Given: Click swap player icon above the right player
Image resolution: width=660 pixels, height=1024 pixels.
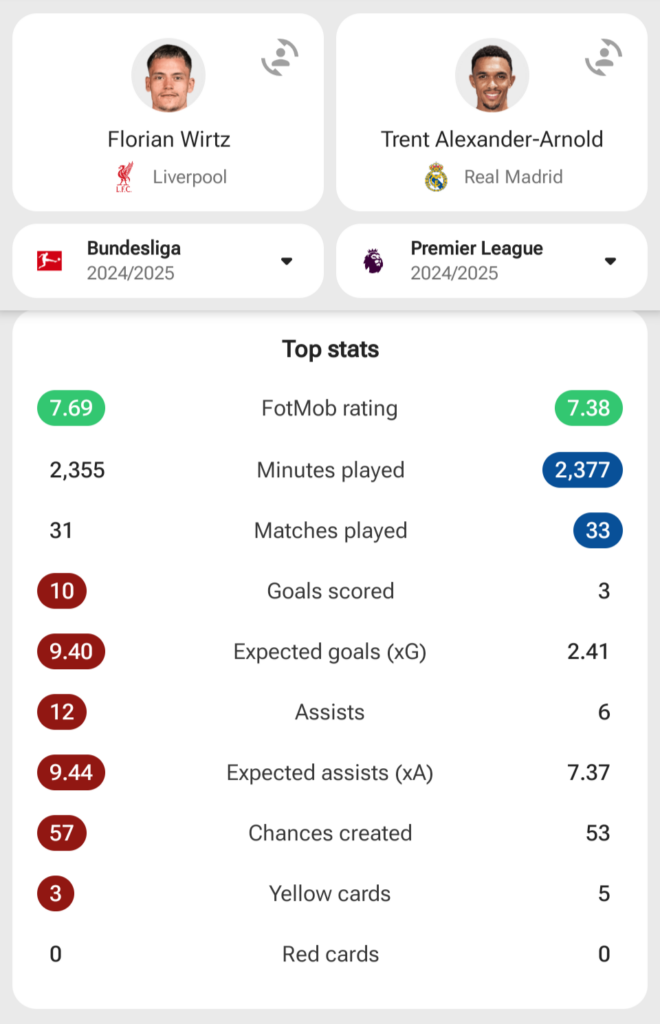Looking at the screenshot, I should point(604,58).
